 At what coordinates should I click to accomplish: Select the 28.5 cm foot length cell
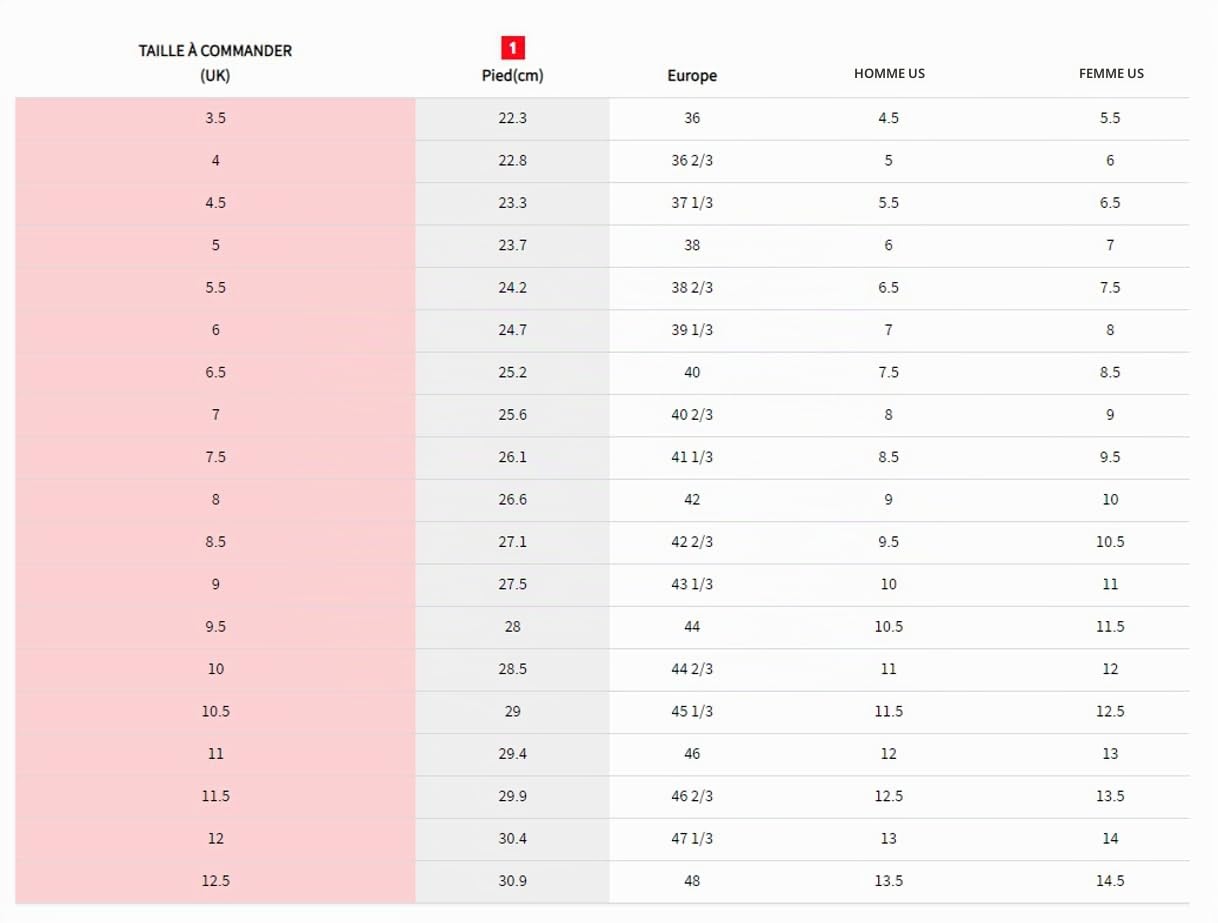pos(512,669)
